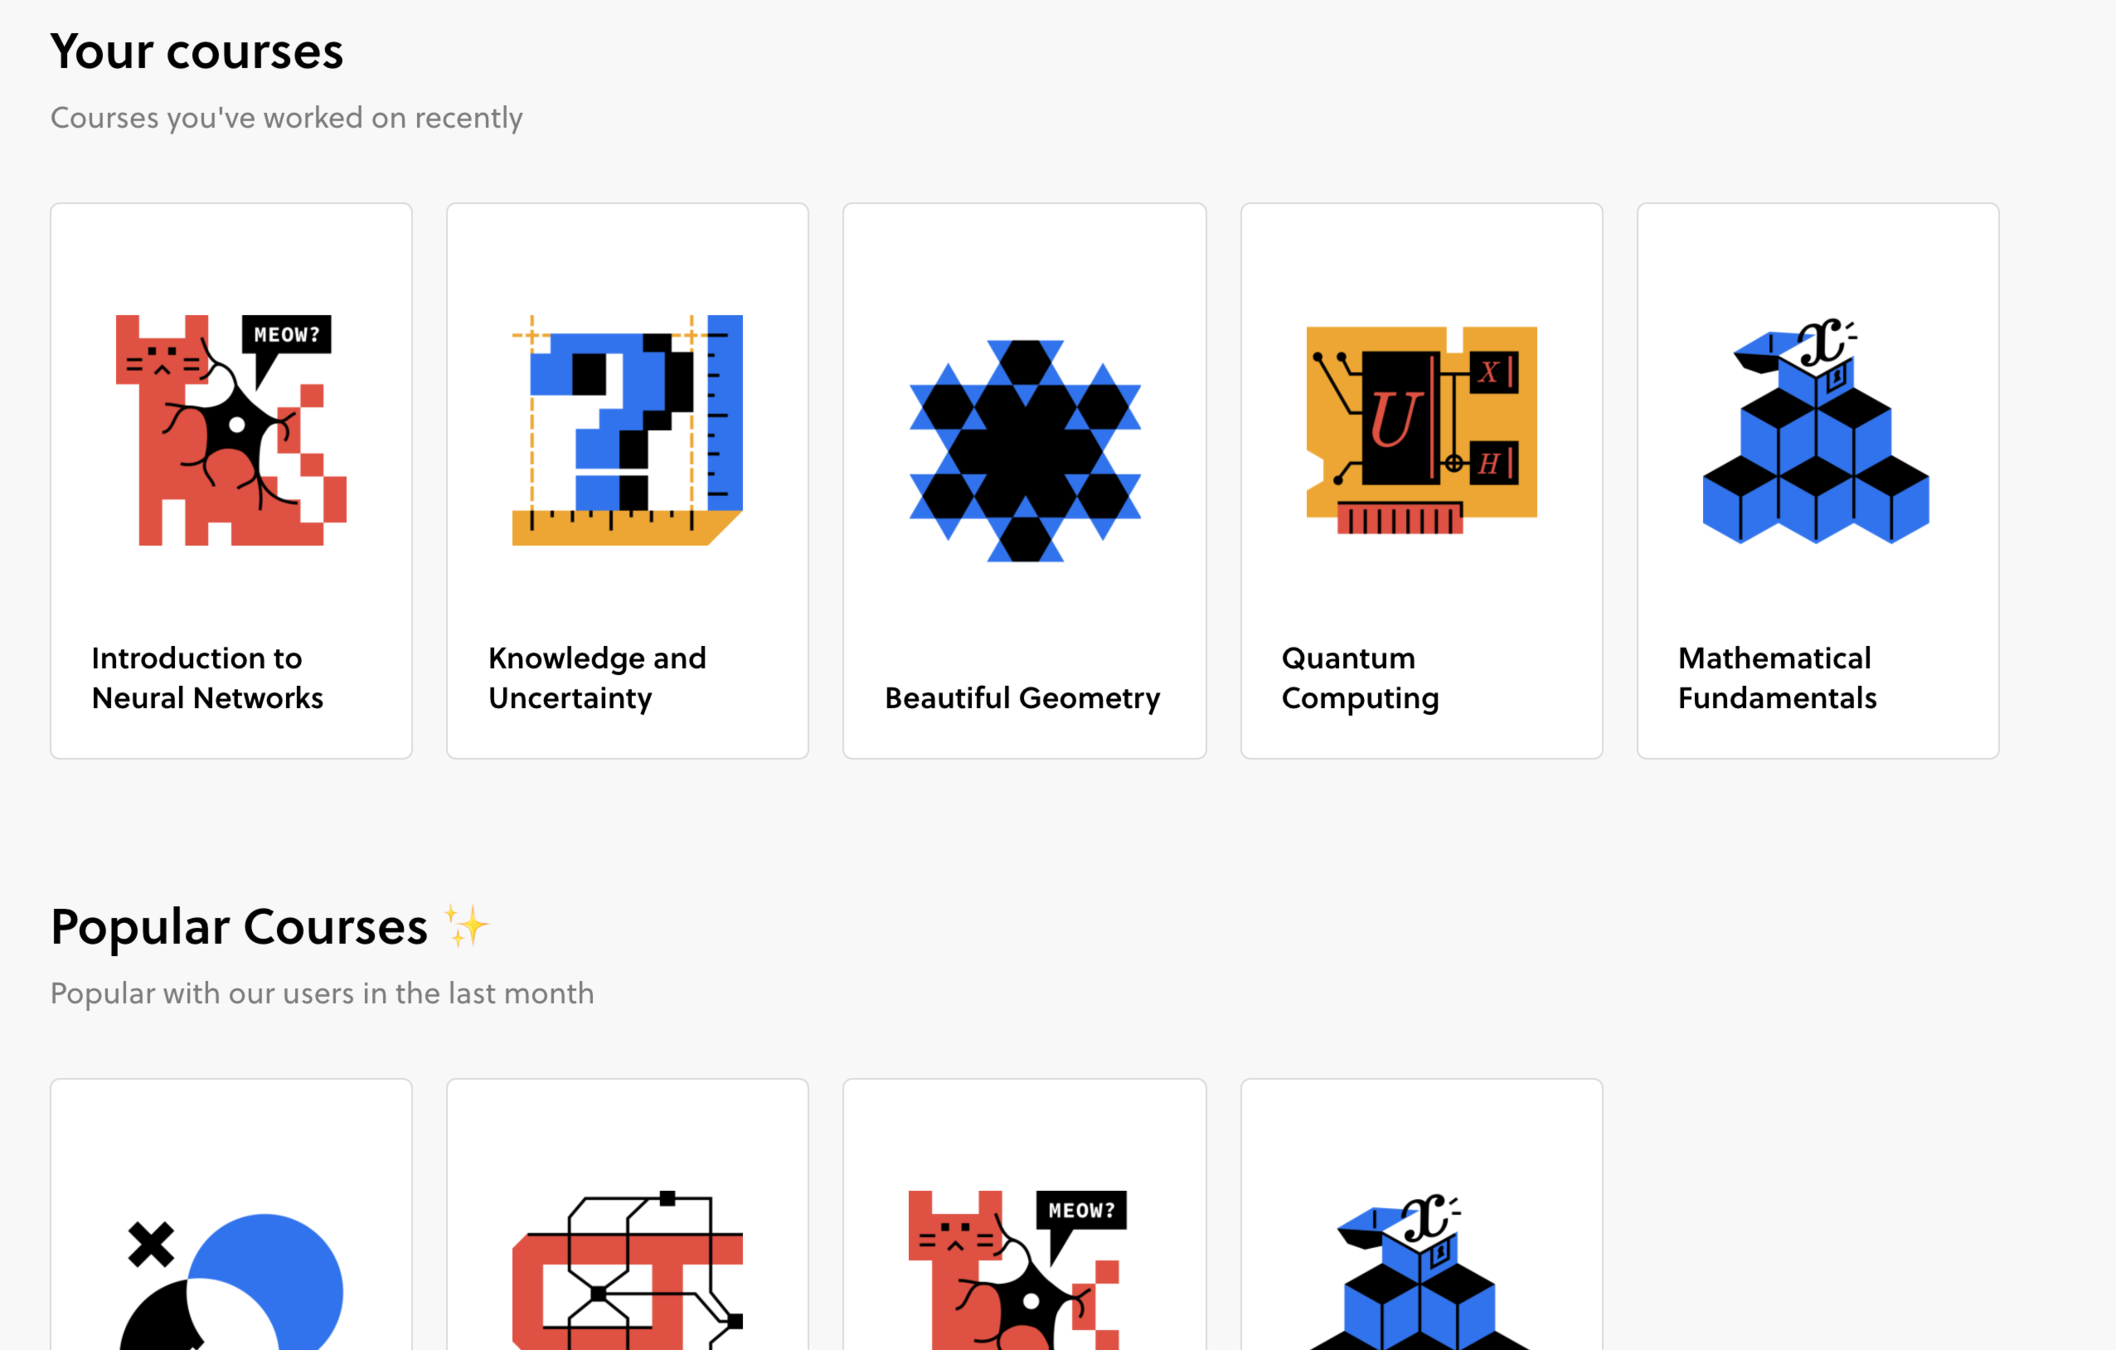Click the black and blue hexagon snowflake illustration
This screenshot has width=2116, height=1350.
tap(1024, 450)
